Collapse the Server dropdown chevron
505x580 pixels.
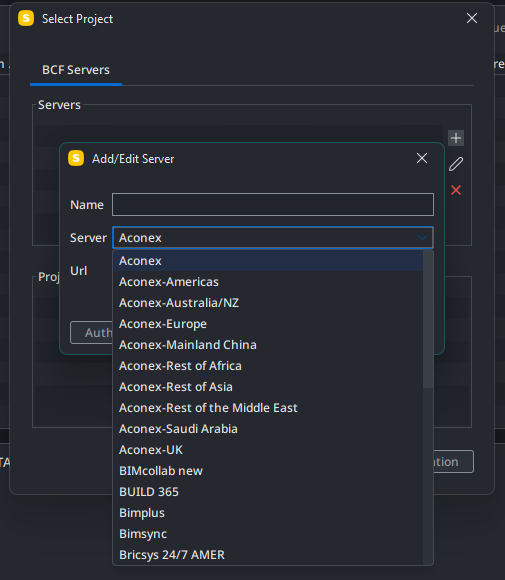pyautogui.click(x=422, y=237)
